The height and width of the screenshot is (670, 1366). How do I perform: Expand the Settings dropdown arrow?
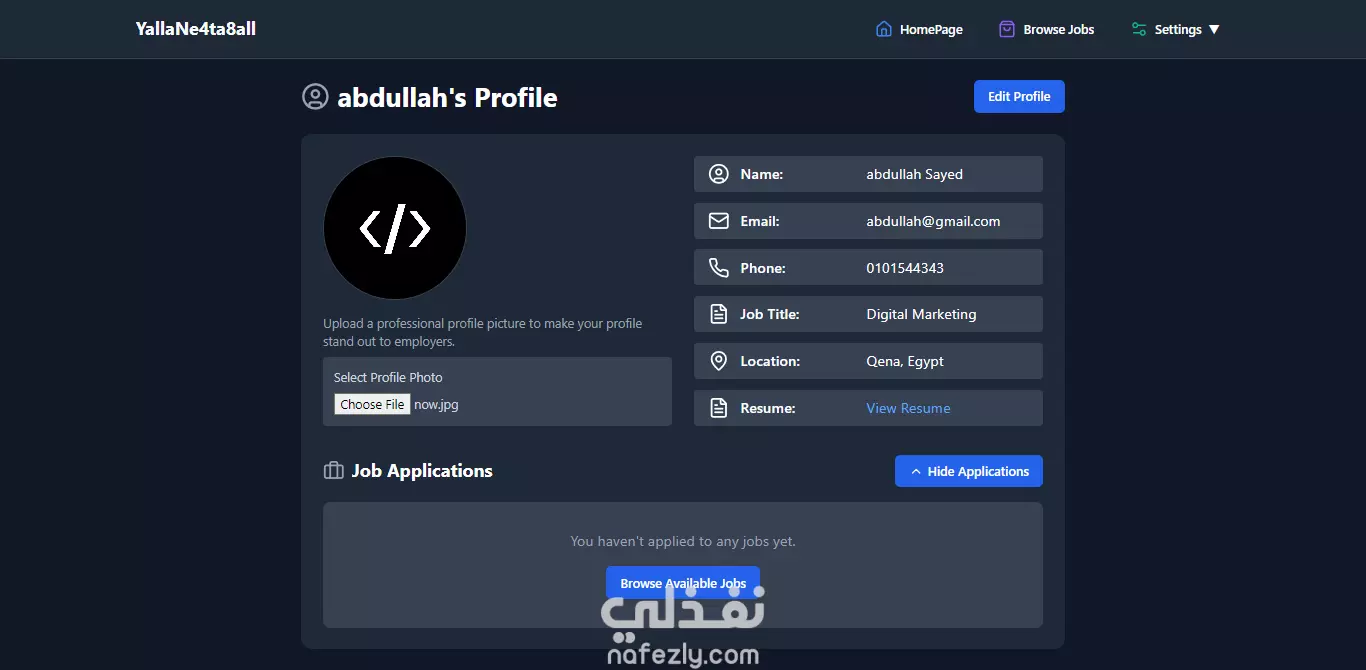(x=1214, y=30)
